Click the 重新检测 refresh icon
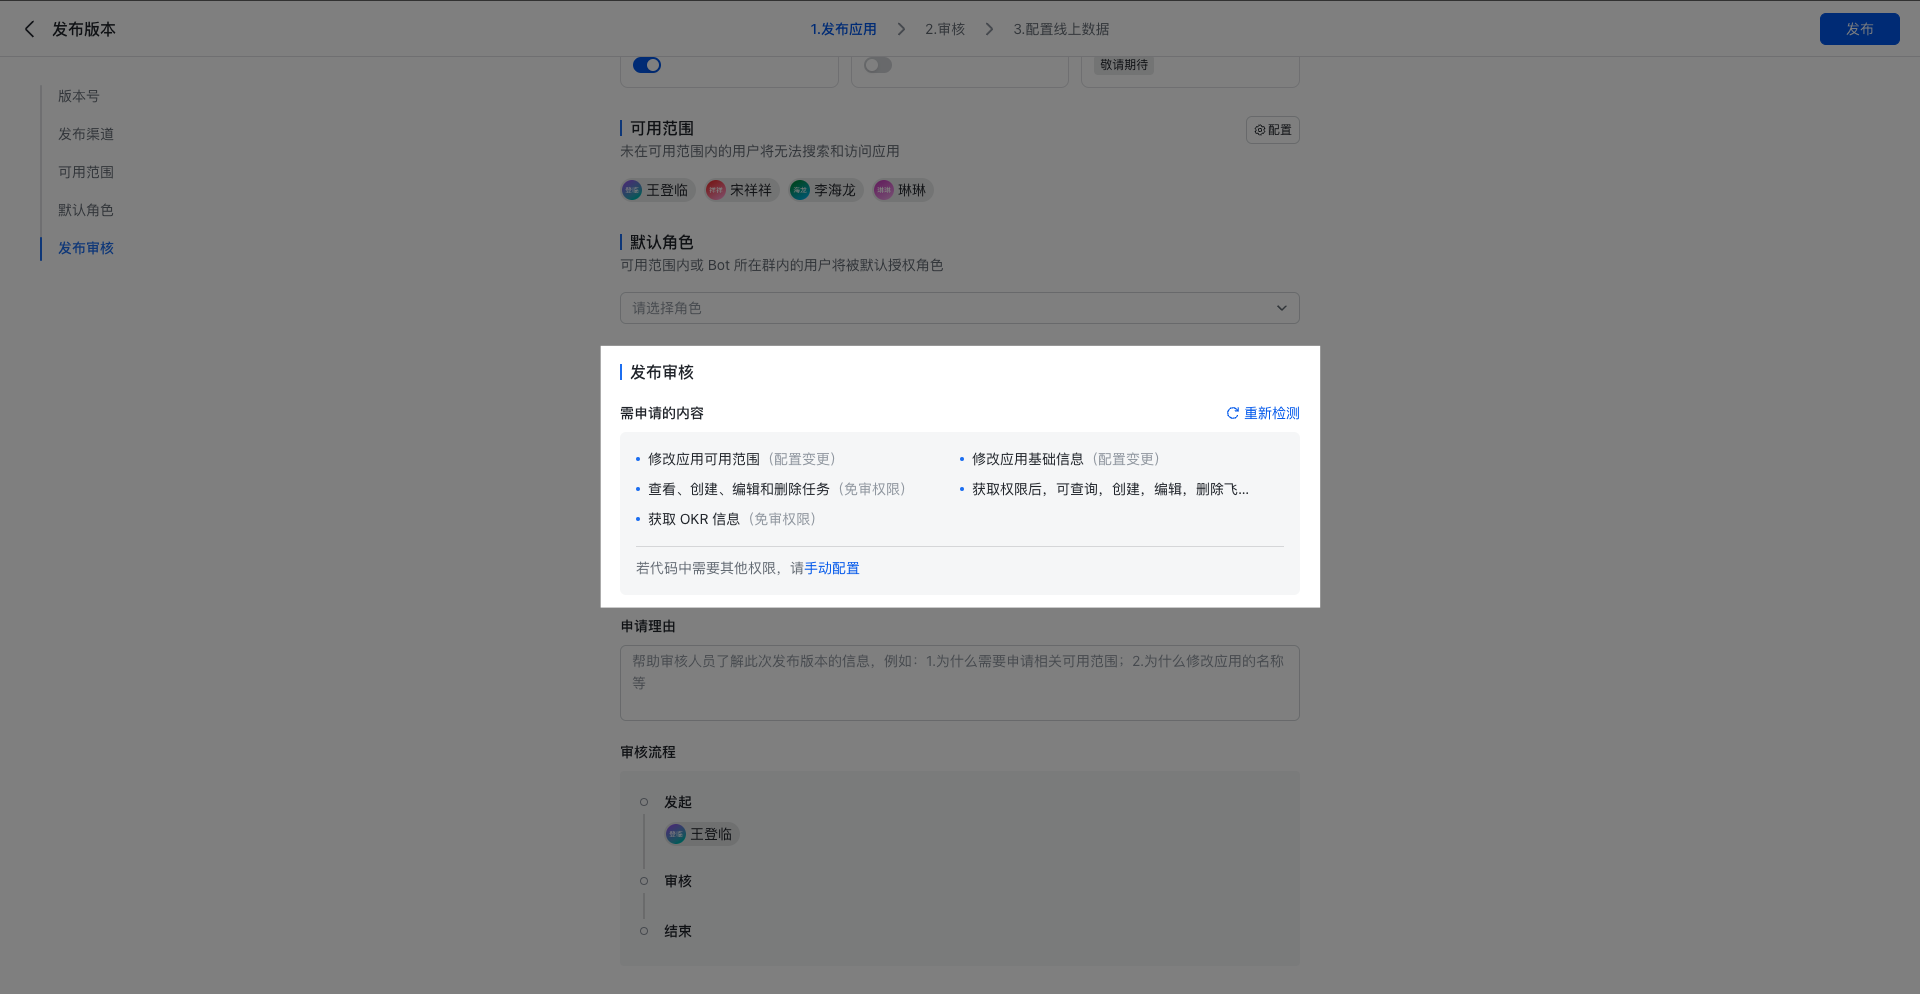This screenshot has height=994, width=1920. pyautogui.click(x=1232, y=413)
